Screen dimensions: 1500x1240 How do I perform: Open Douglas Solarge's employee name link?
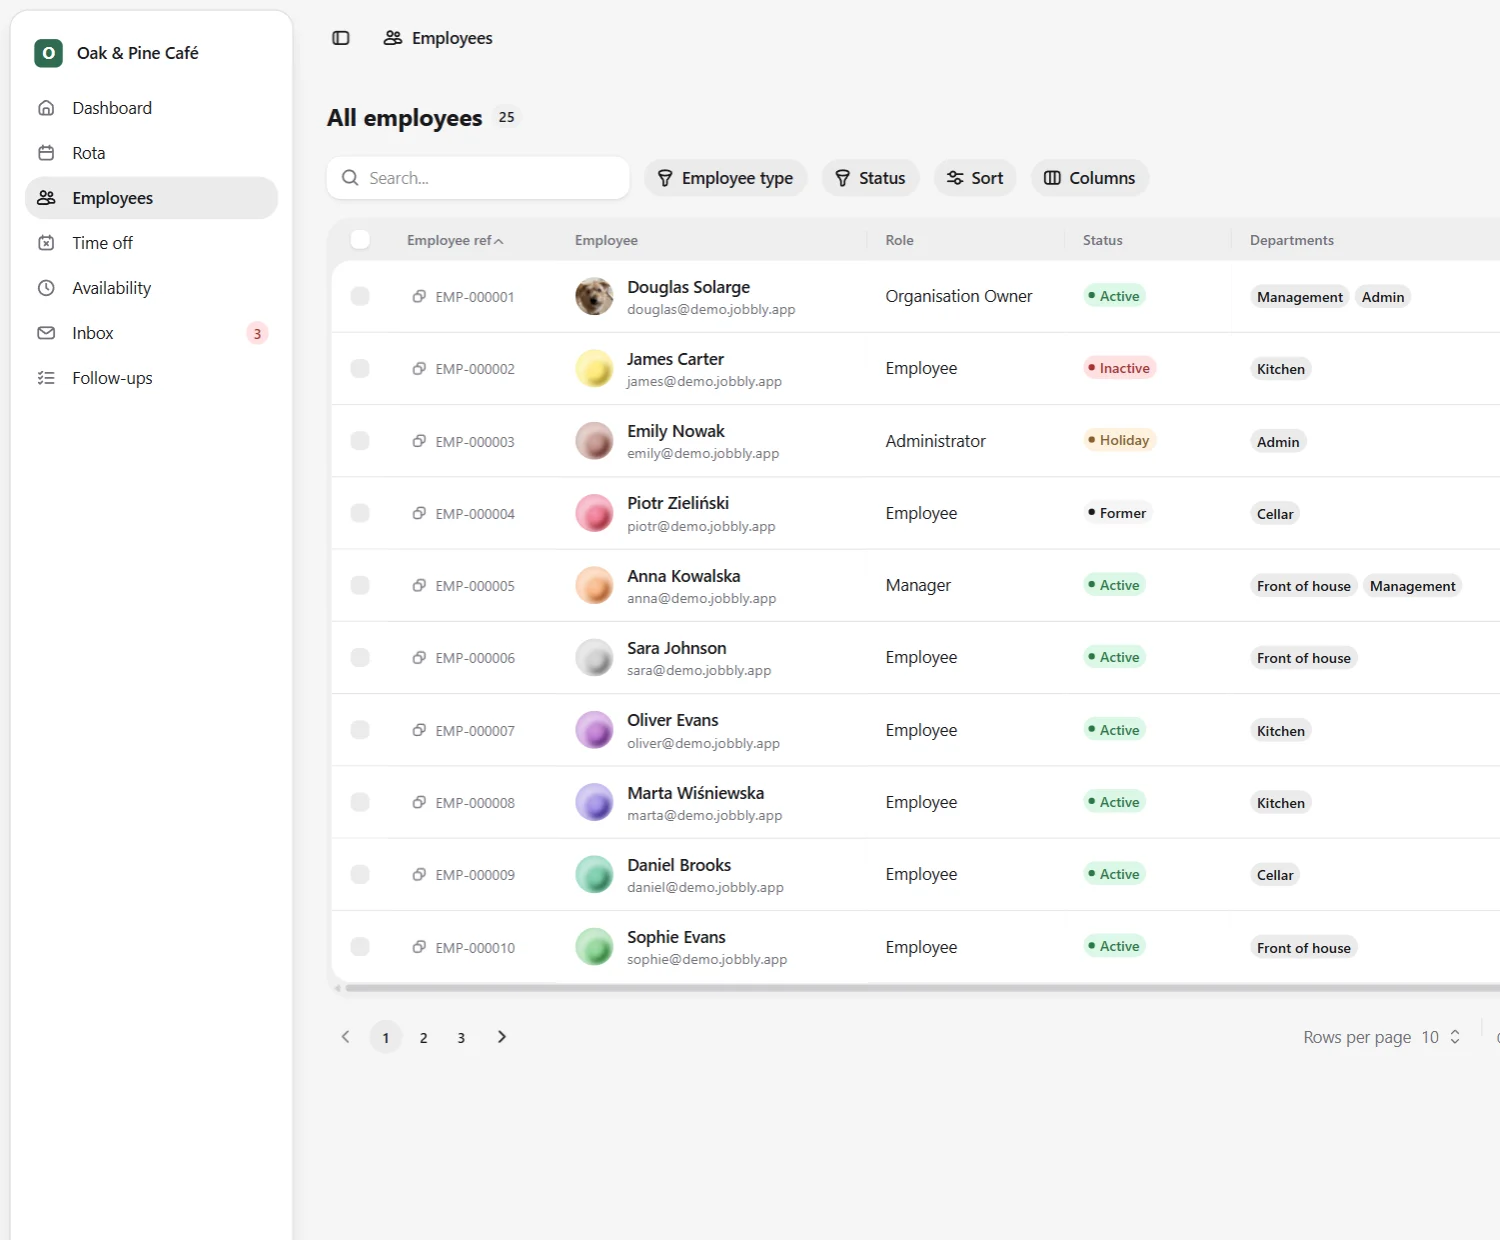(x=688, y=287)
